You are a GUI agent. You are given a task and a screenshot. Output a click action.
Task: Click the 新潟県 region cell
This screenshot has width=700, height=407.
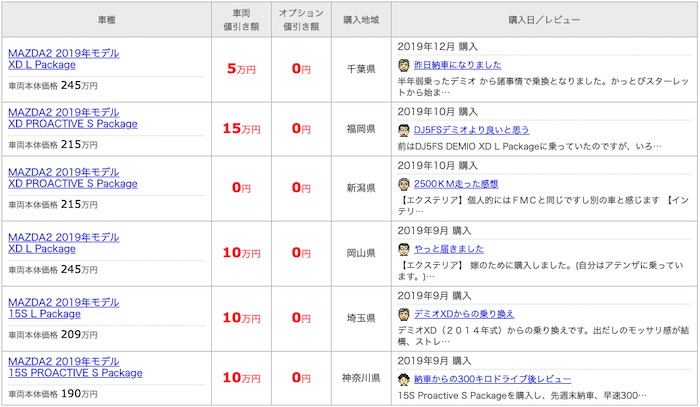click(x=361, y=188)
